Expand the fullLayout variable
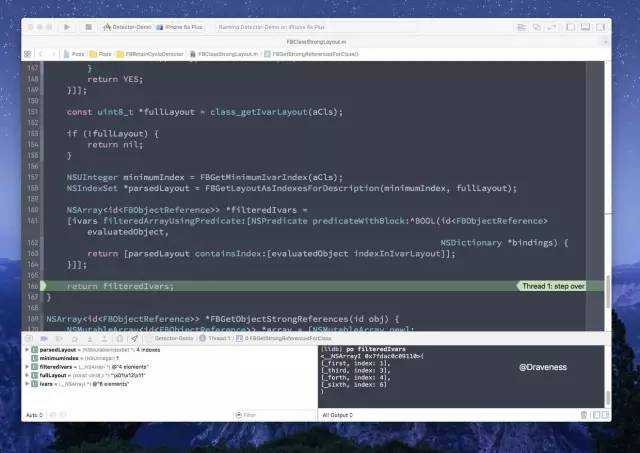This screenshot has height=453, width=640. click(27, 375)
